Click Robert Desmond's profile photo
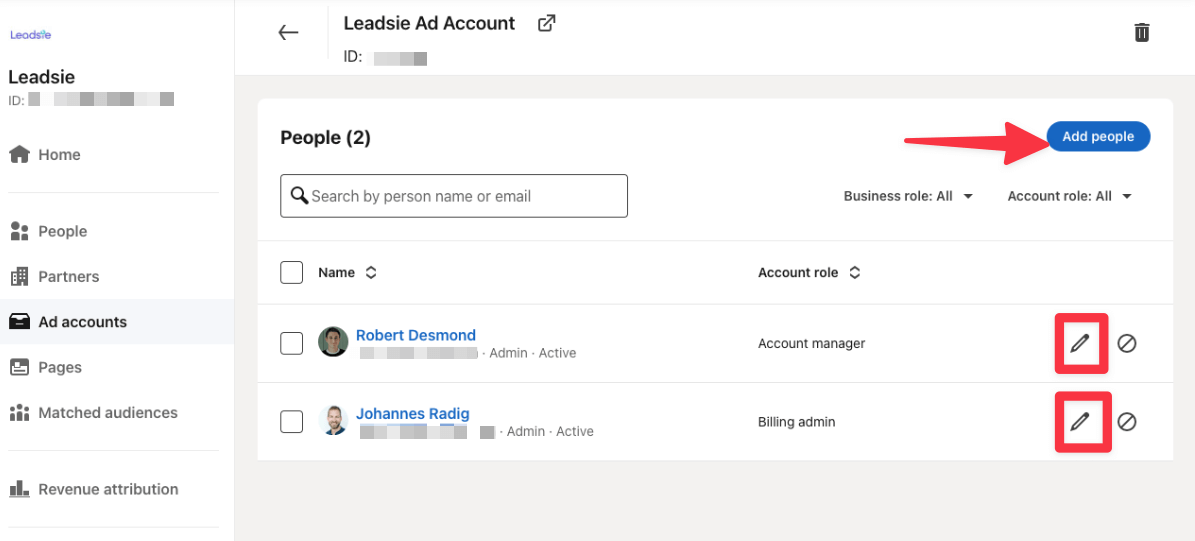 coord(333,341)
